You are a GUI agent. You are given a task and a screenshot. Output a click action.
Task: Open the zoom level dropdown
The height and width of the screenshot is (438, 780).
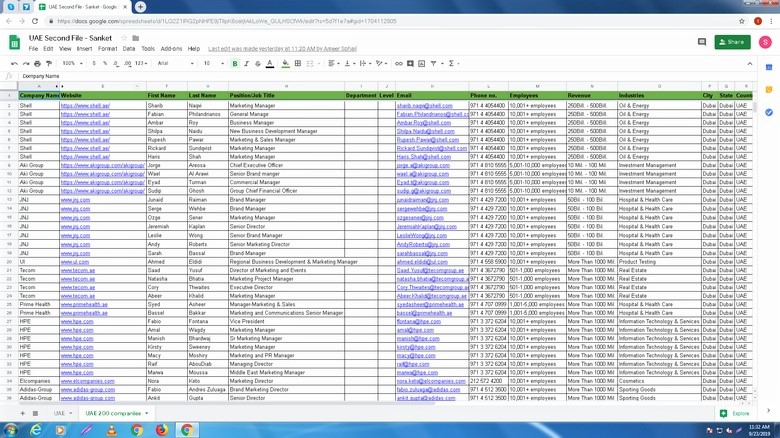click(x=72, y=63)
